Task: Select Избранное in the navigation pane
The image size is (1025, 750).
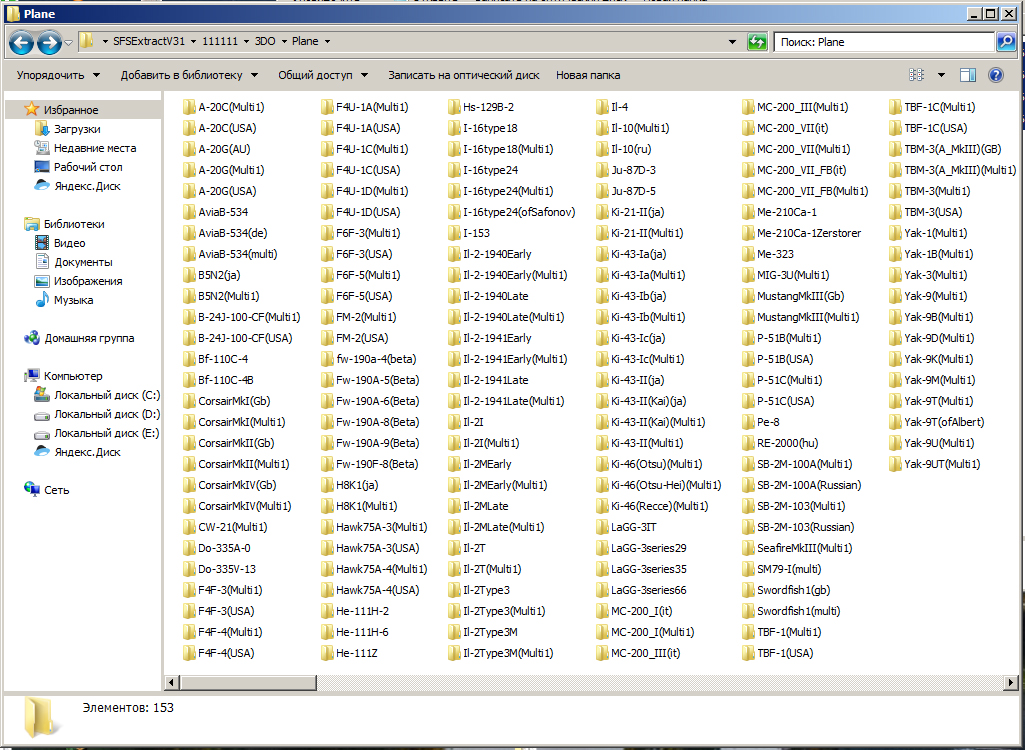Action: click(71, 110)
